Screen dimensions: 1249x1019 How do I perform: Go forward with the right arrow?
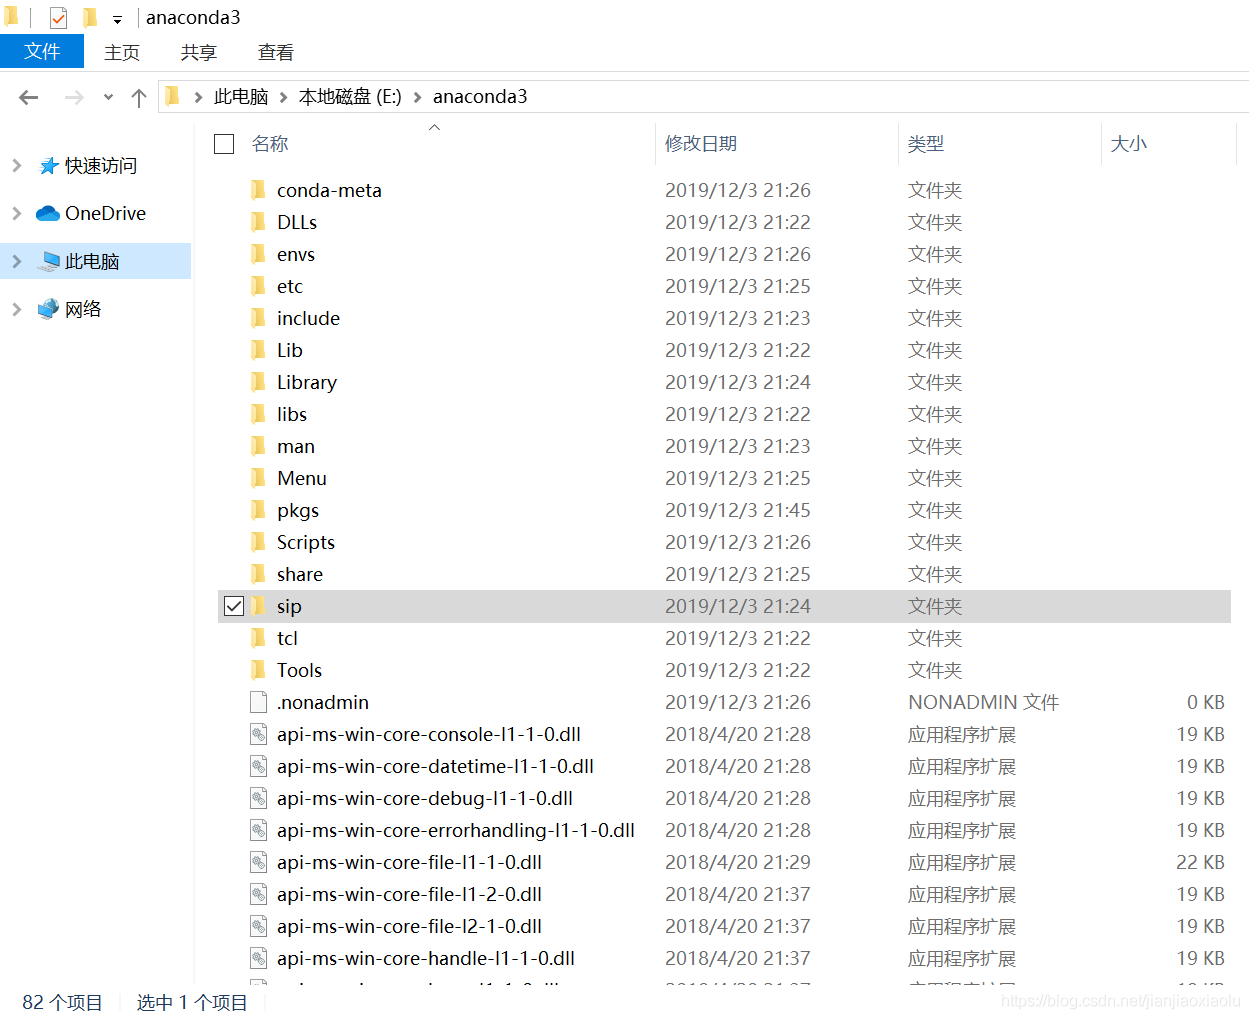click(74, 97)
